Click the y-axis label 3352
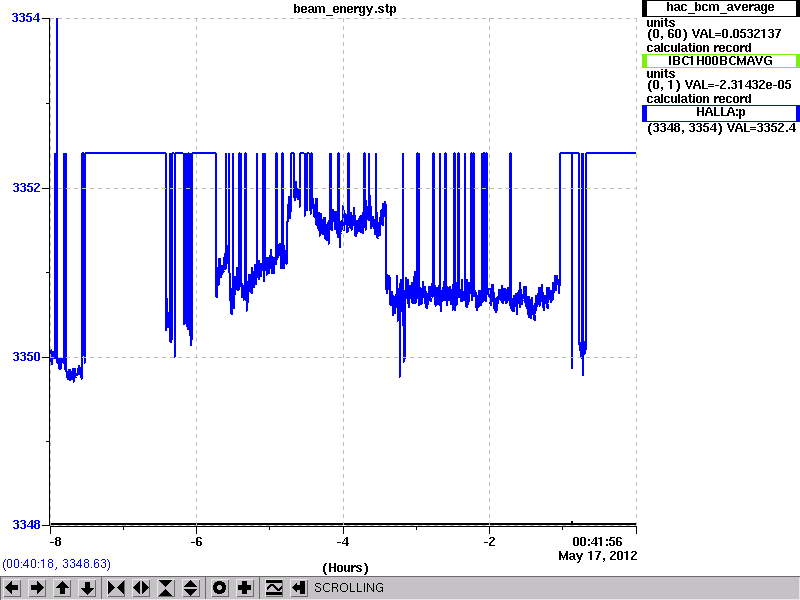Screen dimensions: 800x600 [x=26, y=188]
